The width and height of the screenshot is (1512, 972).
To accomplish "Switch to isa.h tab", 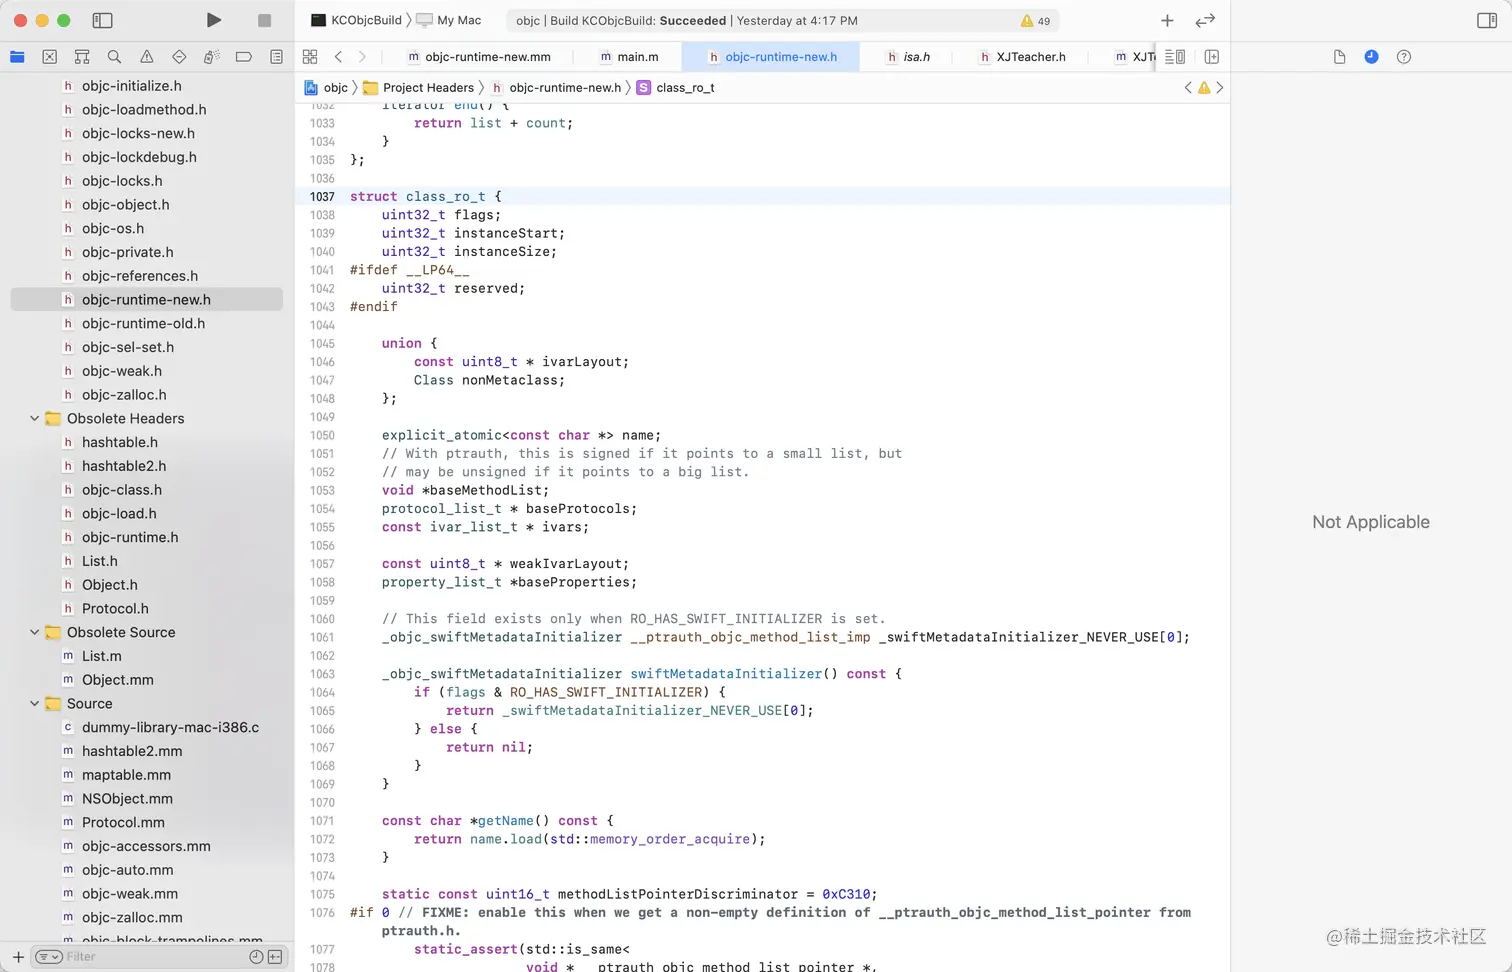I will click(x=908, y=57).
